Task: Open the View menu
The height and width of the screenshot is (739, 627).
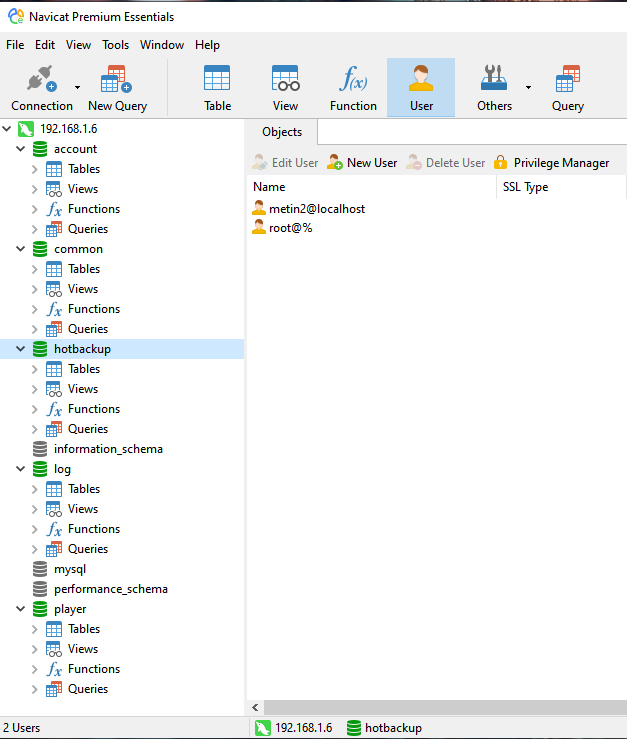Action: click(x=78, y=45)
